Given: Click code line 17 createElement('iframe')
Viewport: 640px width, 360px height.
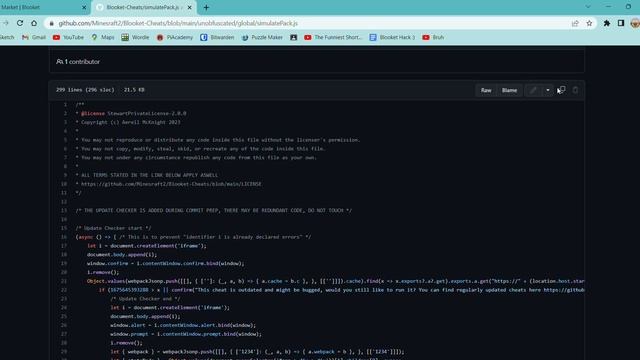Looking at the screenshot, I should click(x=147, y=246).
